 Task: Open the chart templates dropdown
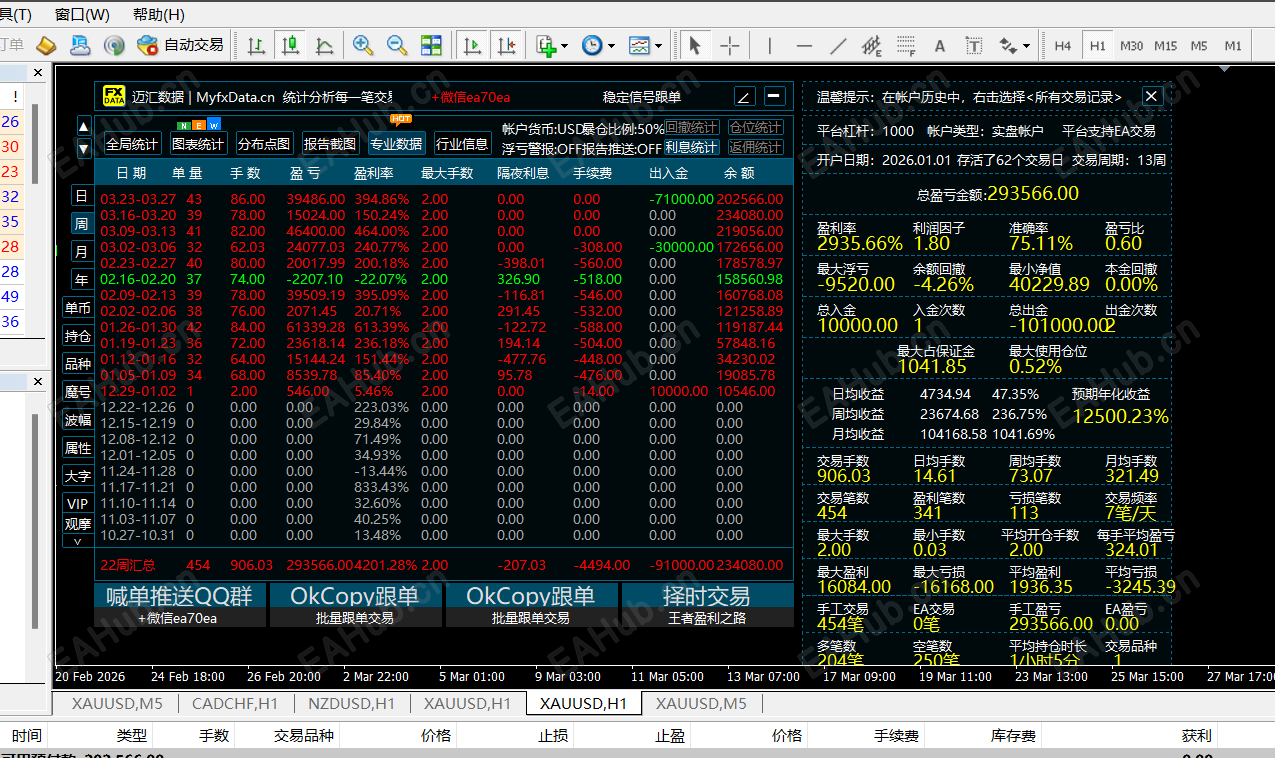[645, 45]
